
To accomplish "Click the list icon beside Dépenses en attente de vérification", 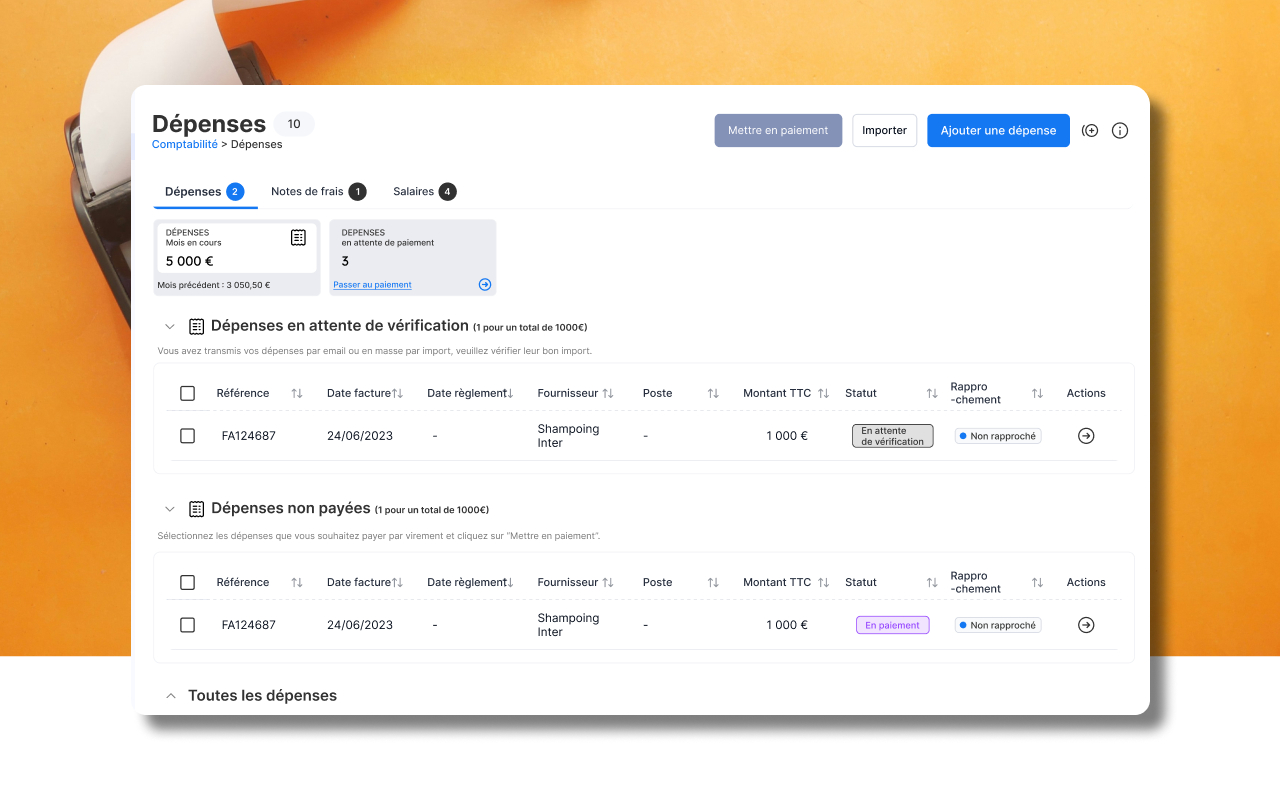I will pos(197,326).
